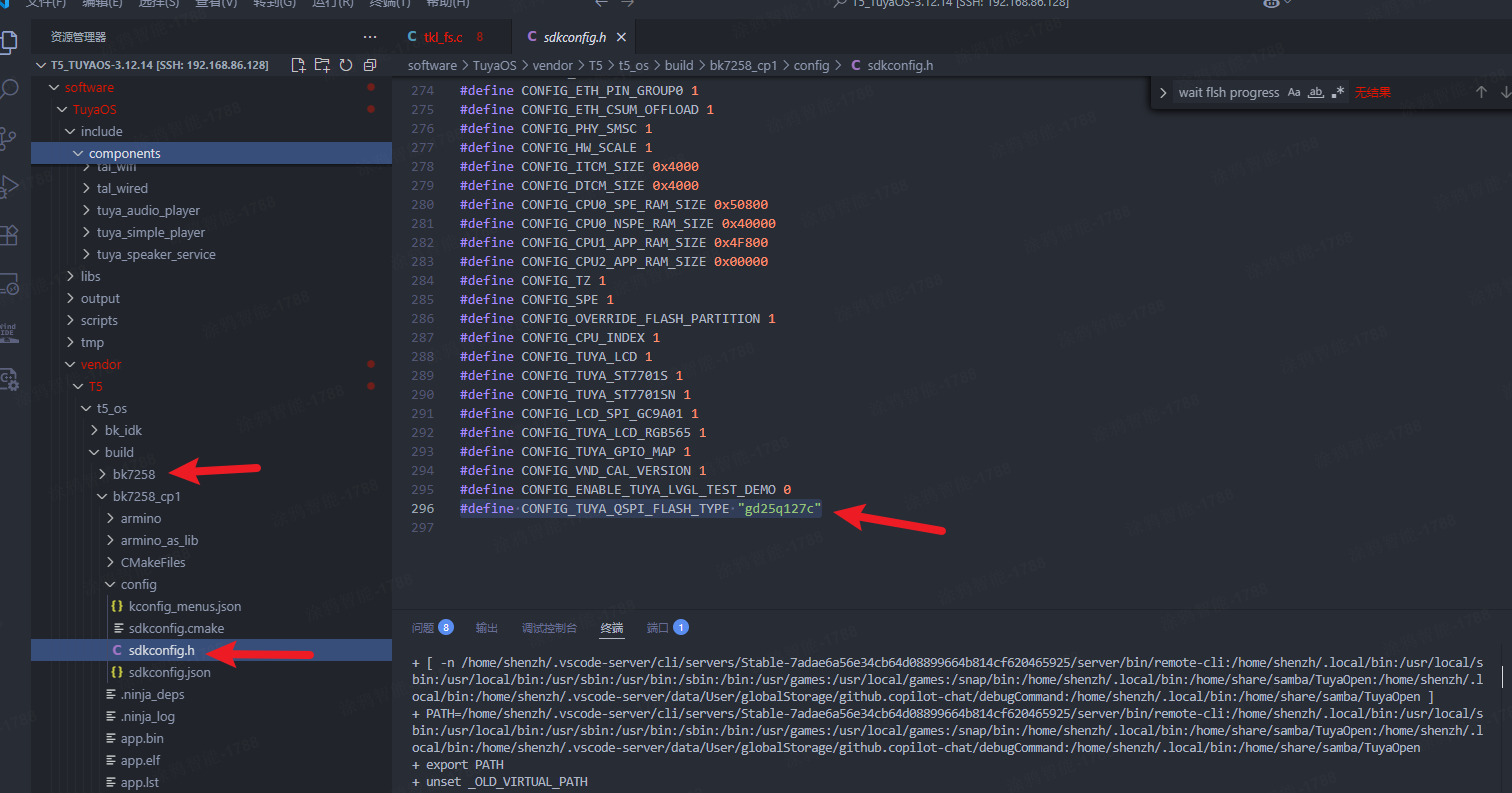This screenshot has width=1512, height=793.
Task: Expand replace mode in find widget
Action: 1163,93
